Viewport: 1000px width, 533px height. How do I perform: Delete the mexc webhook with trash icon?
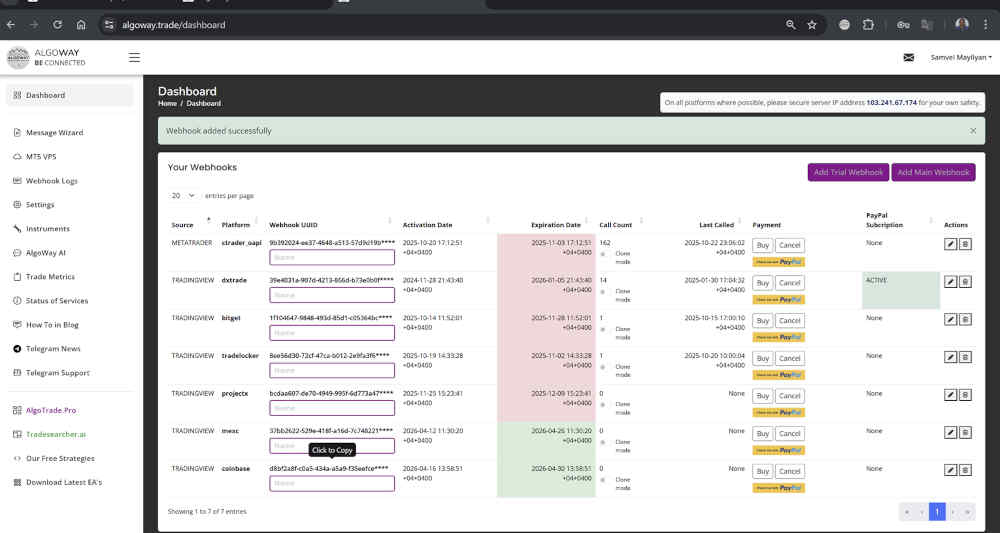click(x=966, y=432)
